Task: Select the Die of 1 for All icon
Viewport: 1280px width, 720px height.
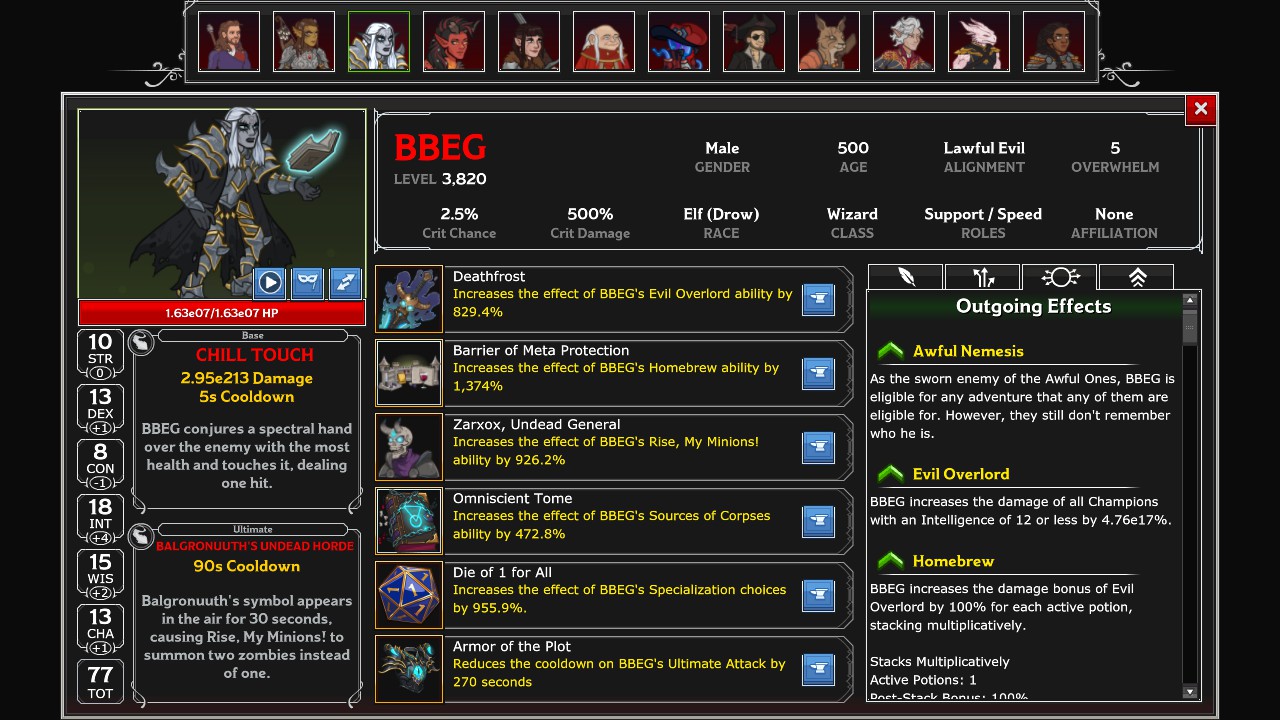Action: coord(409,594)
